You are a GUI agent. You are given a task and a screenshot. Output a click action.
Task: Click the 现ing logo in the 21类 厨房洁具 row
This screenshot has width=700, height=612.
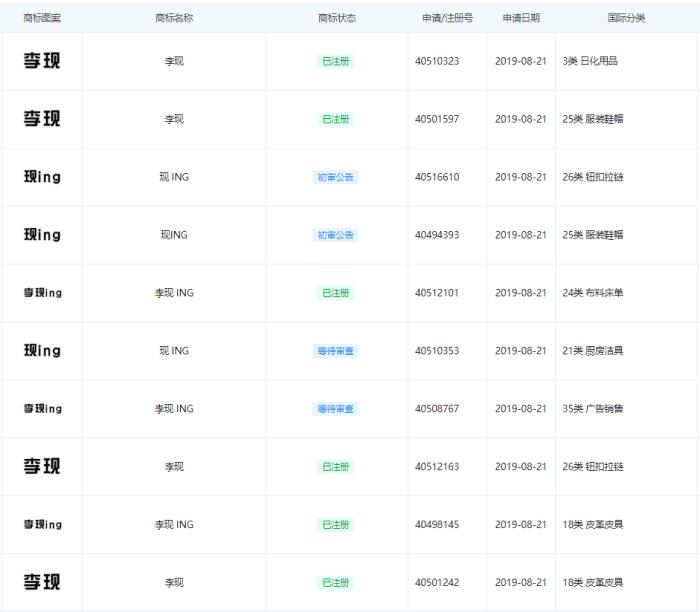pyautogui.click(x=42, y=351)
